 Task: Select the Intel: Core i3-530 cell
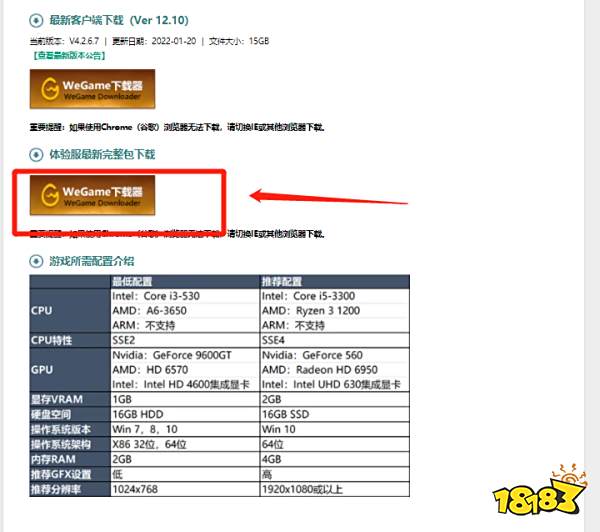(x=185, y=296)
